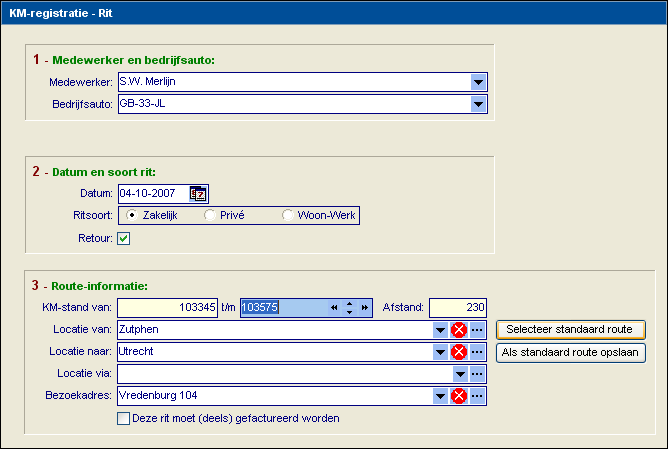Open browse dialog for Locatie van
The width and height of the screenshot is (668, 449).
coord(477,329)
